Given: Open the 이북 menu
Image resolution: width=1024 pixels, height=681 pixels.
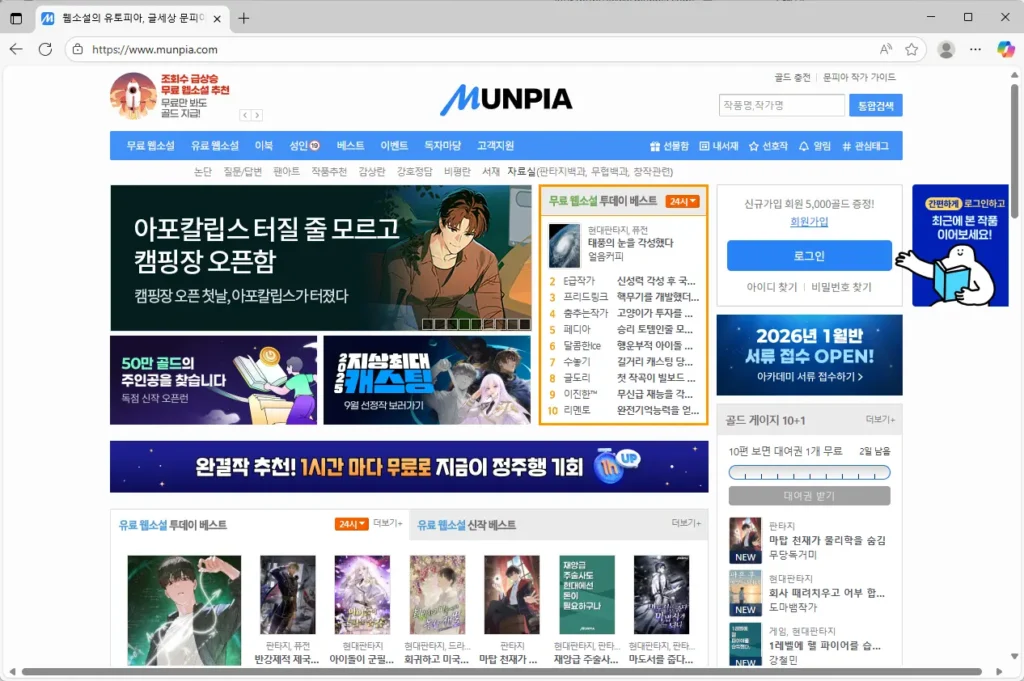Looking at the screenshot, I should [264, 146].
